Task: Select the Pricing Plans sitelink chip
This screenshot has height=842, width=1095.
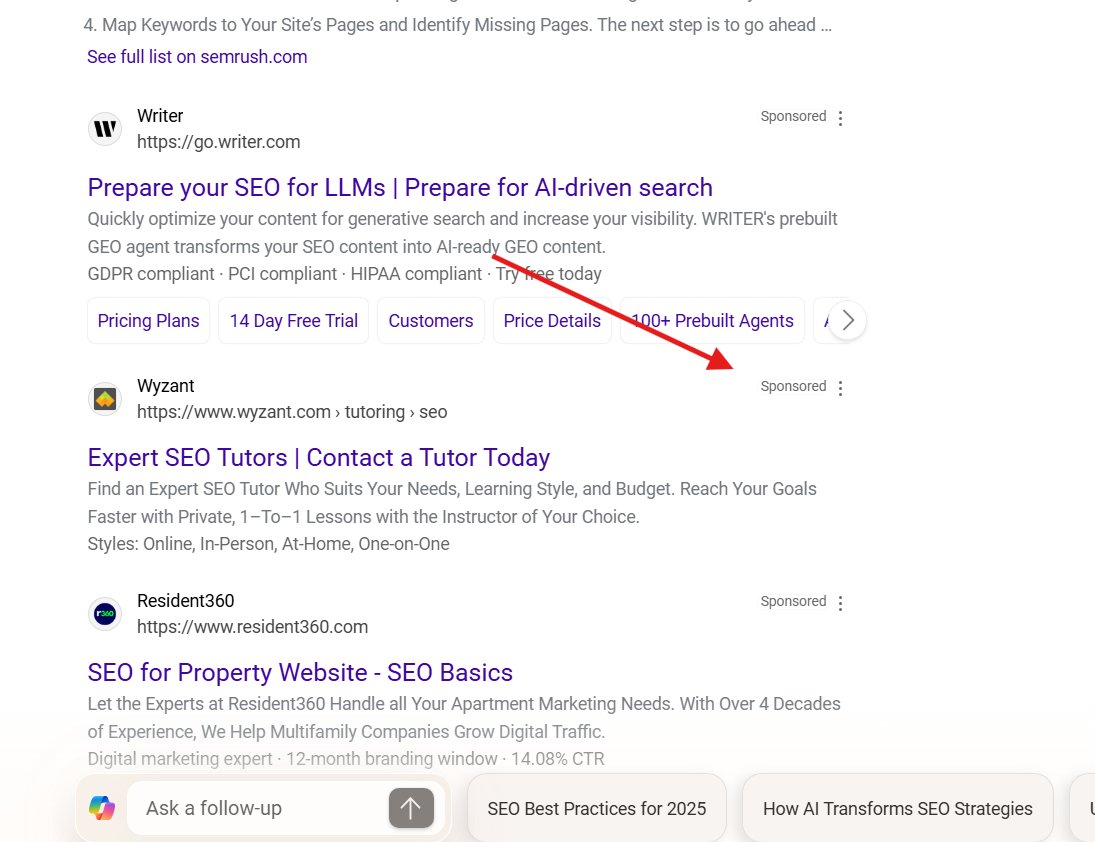Action: (148, 320)
